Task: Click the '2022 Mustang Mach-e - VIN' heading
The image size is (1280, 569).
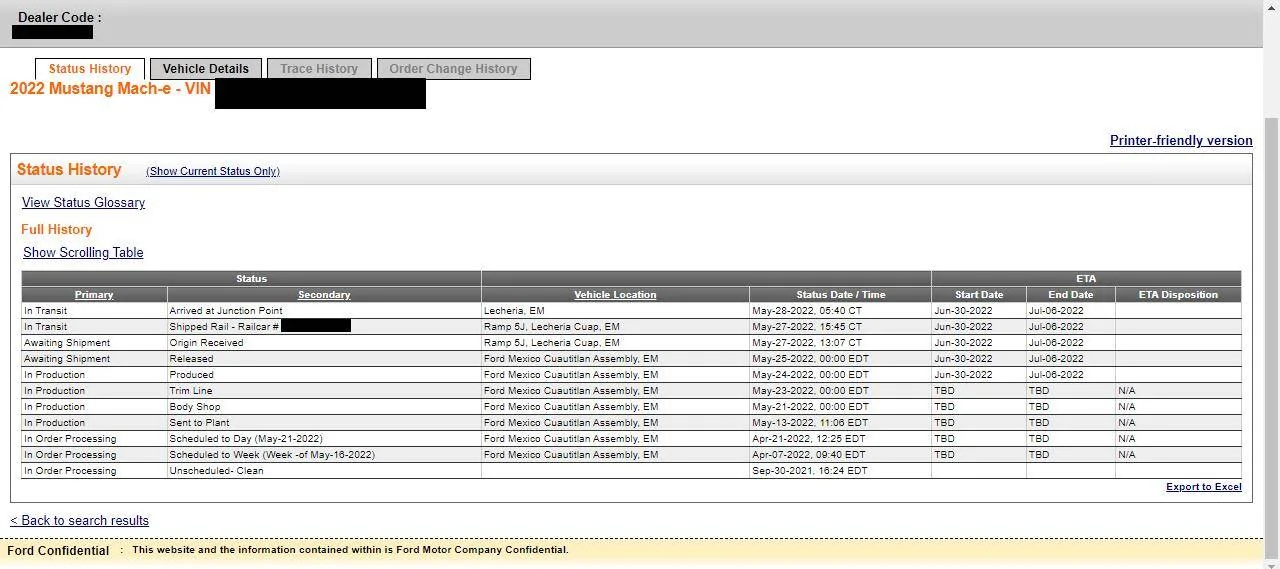Action: click(x=110, y=89)
